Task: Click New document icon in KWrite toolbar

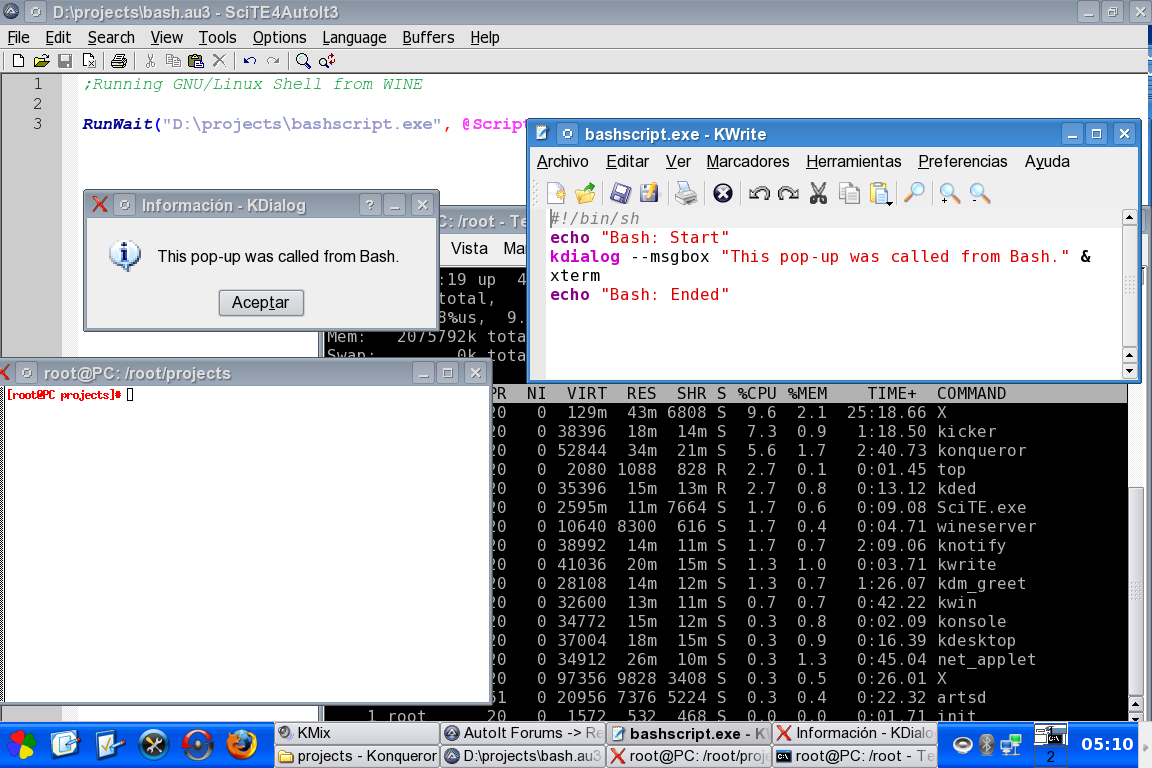Action: click(556, 193)
